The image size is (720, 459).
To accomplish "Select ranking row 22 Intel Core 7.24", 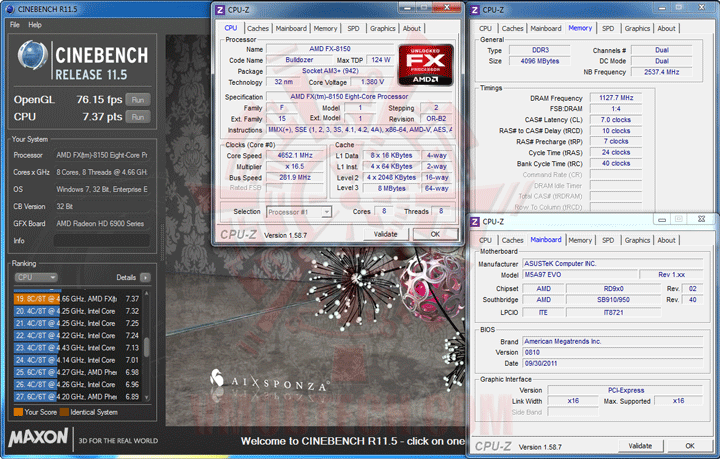I will click(77, 336).
